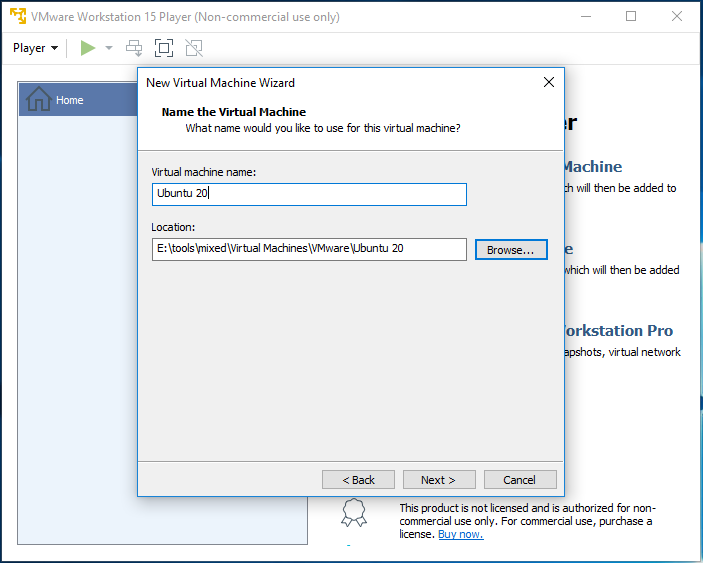This screenshot has height=563, width=703.
Task: Click the Unity mode toolbar icon
Action: pyautogui.click(x=194, y=48)
